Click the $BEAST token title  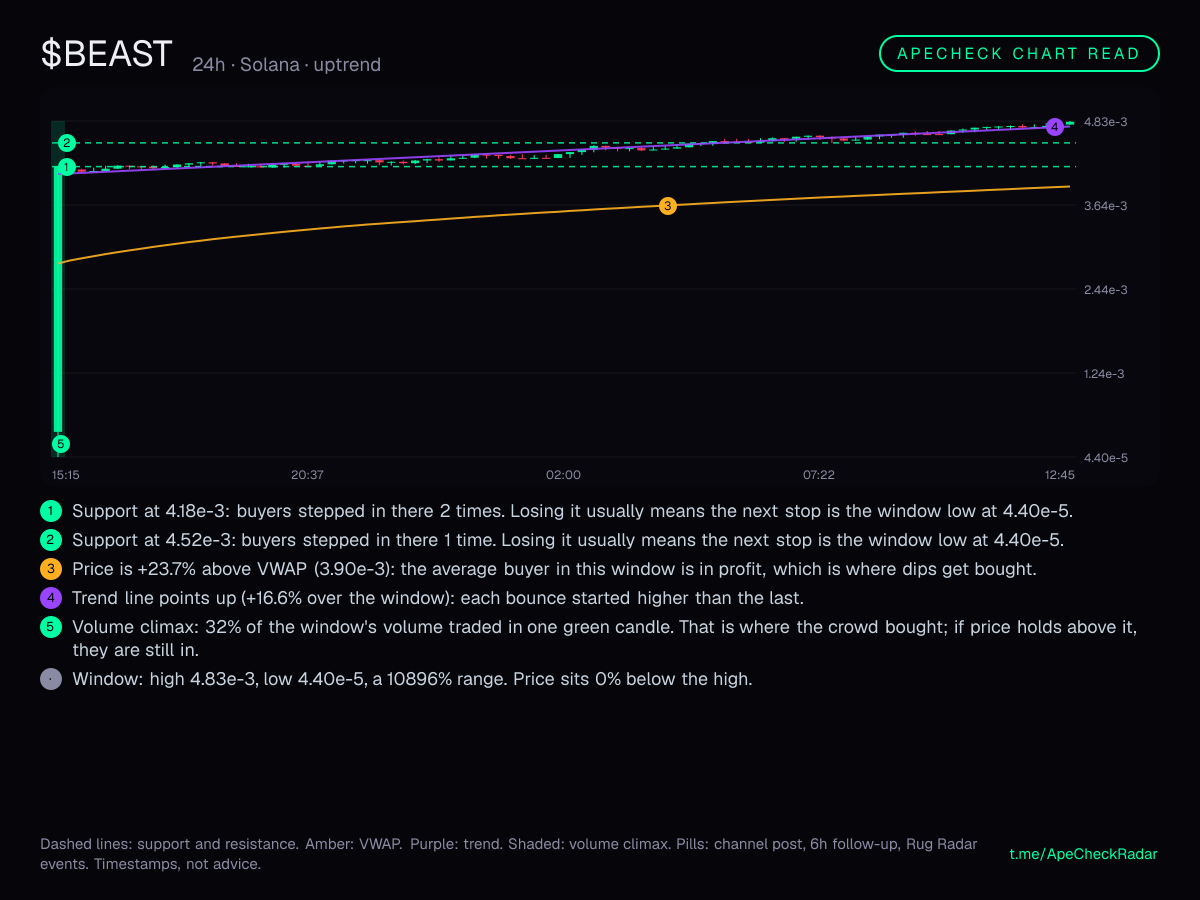(107, 54)
